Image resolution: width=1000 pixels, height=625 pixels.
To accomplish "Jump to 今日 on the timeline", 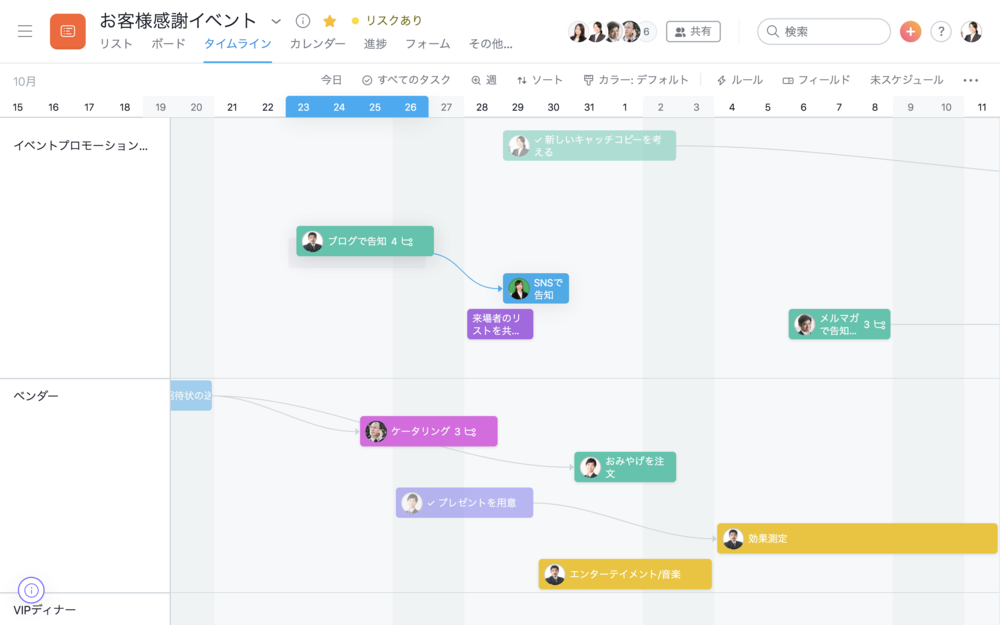I will [331, 80].
